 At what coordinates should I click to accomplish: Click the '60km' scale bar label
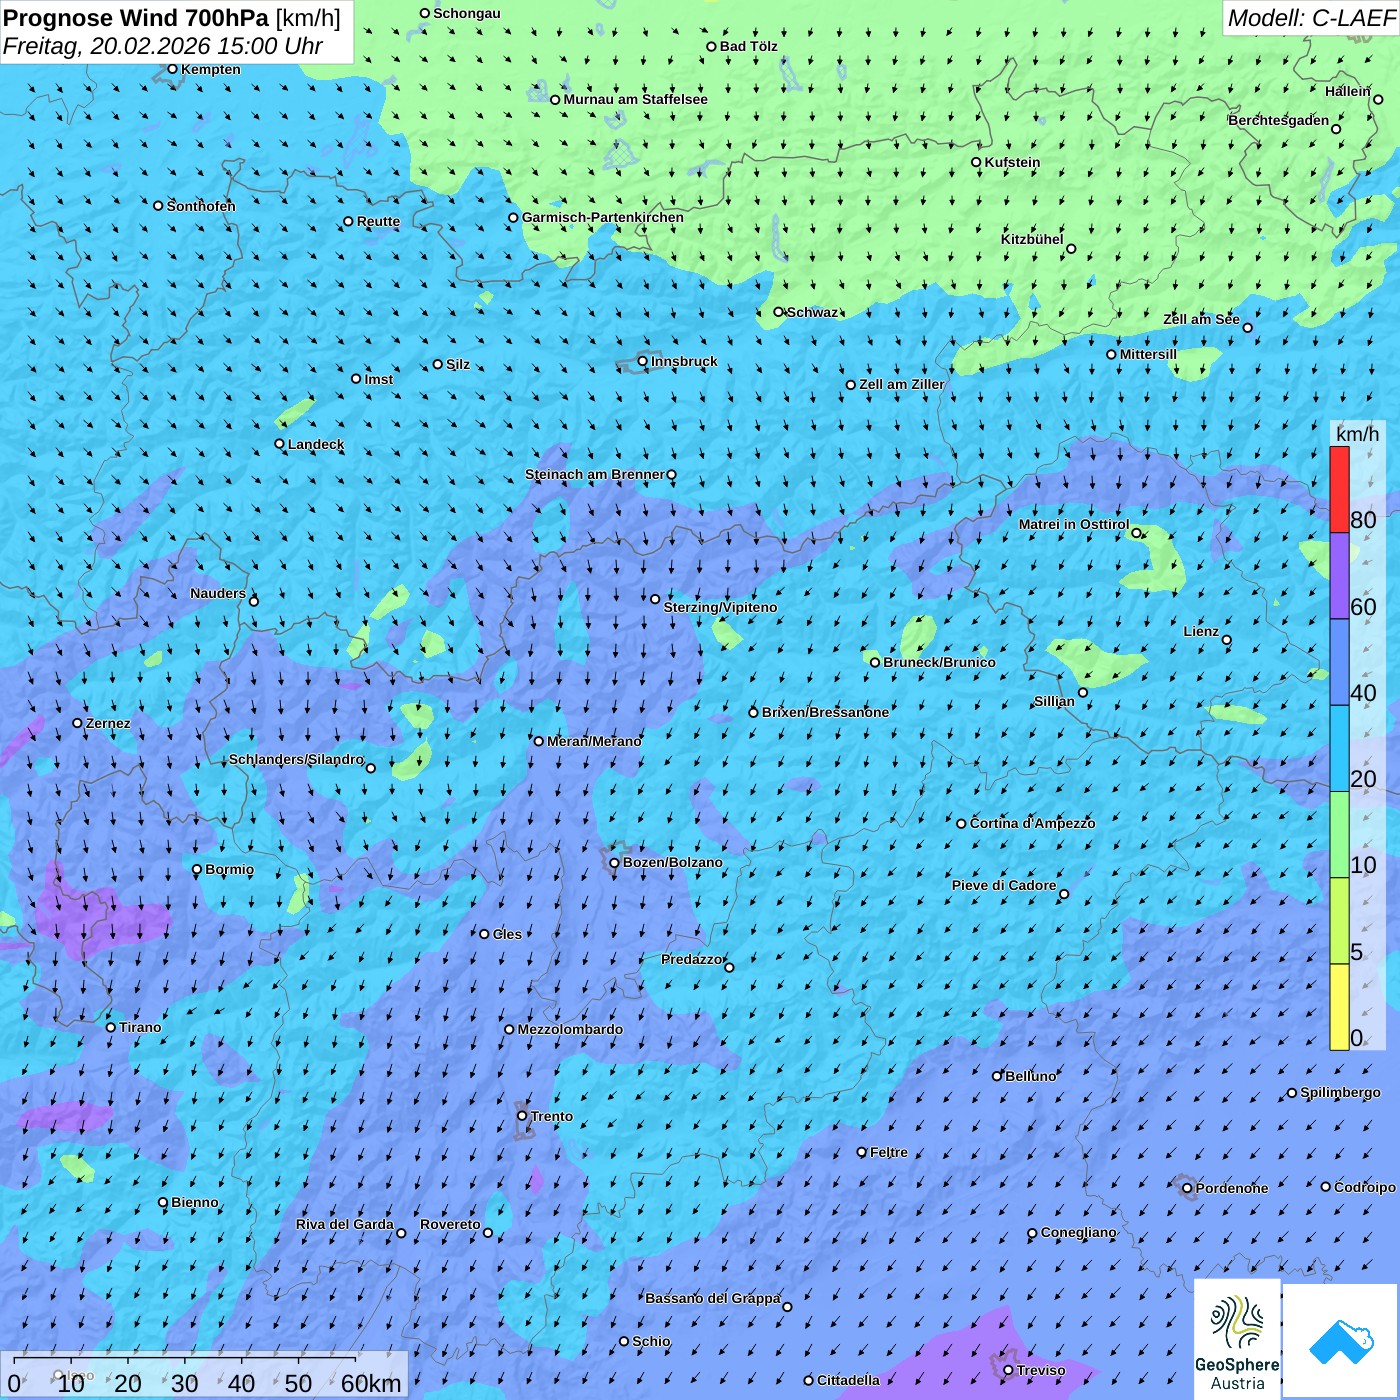(371, 1383)
